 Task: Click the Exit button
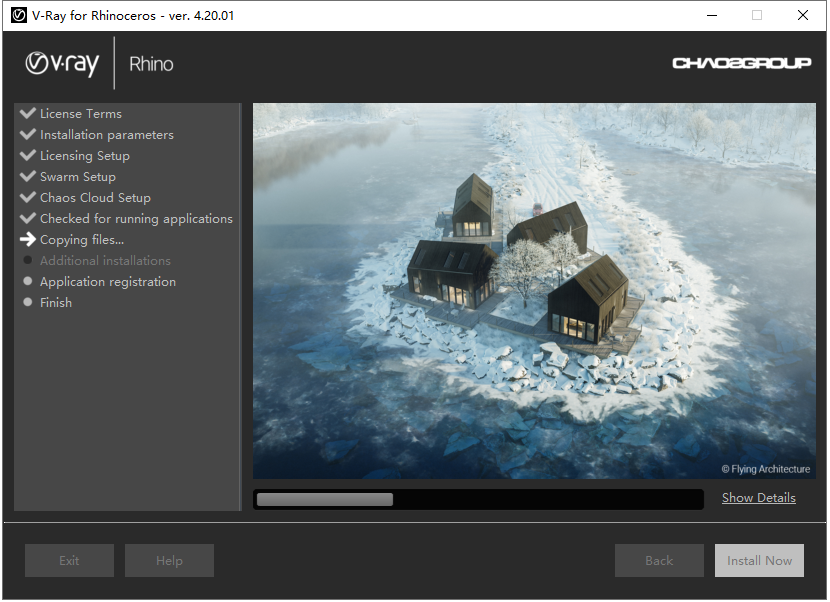69,560
